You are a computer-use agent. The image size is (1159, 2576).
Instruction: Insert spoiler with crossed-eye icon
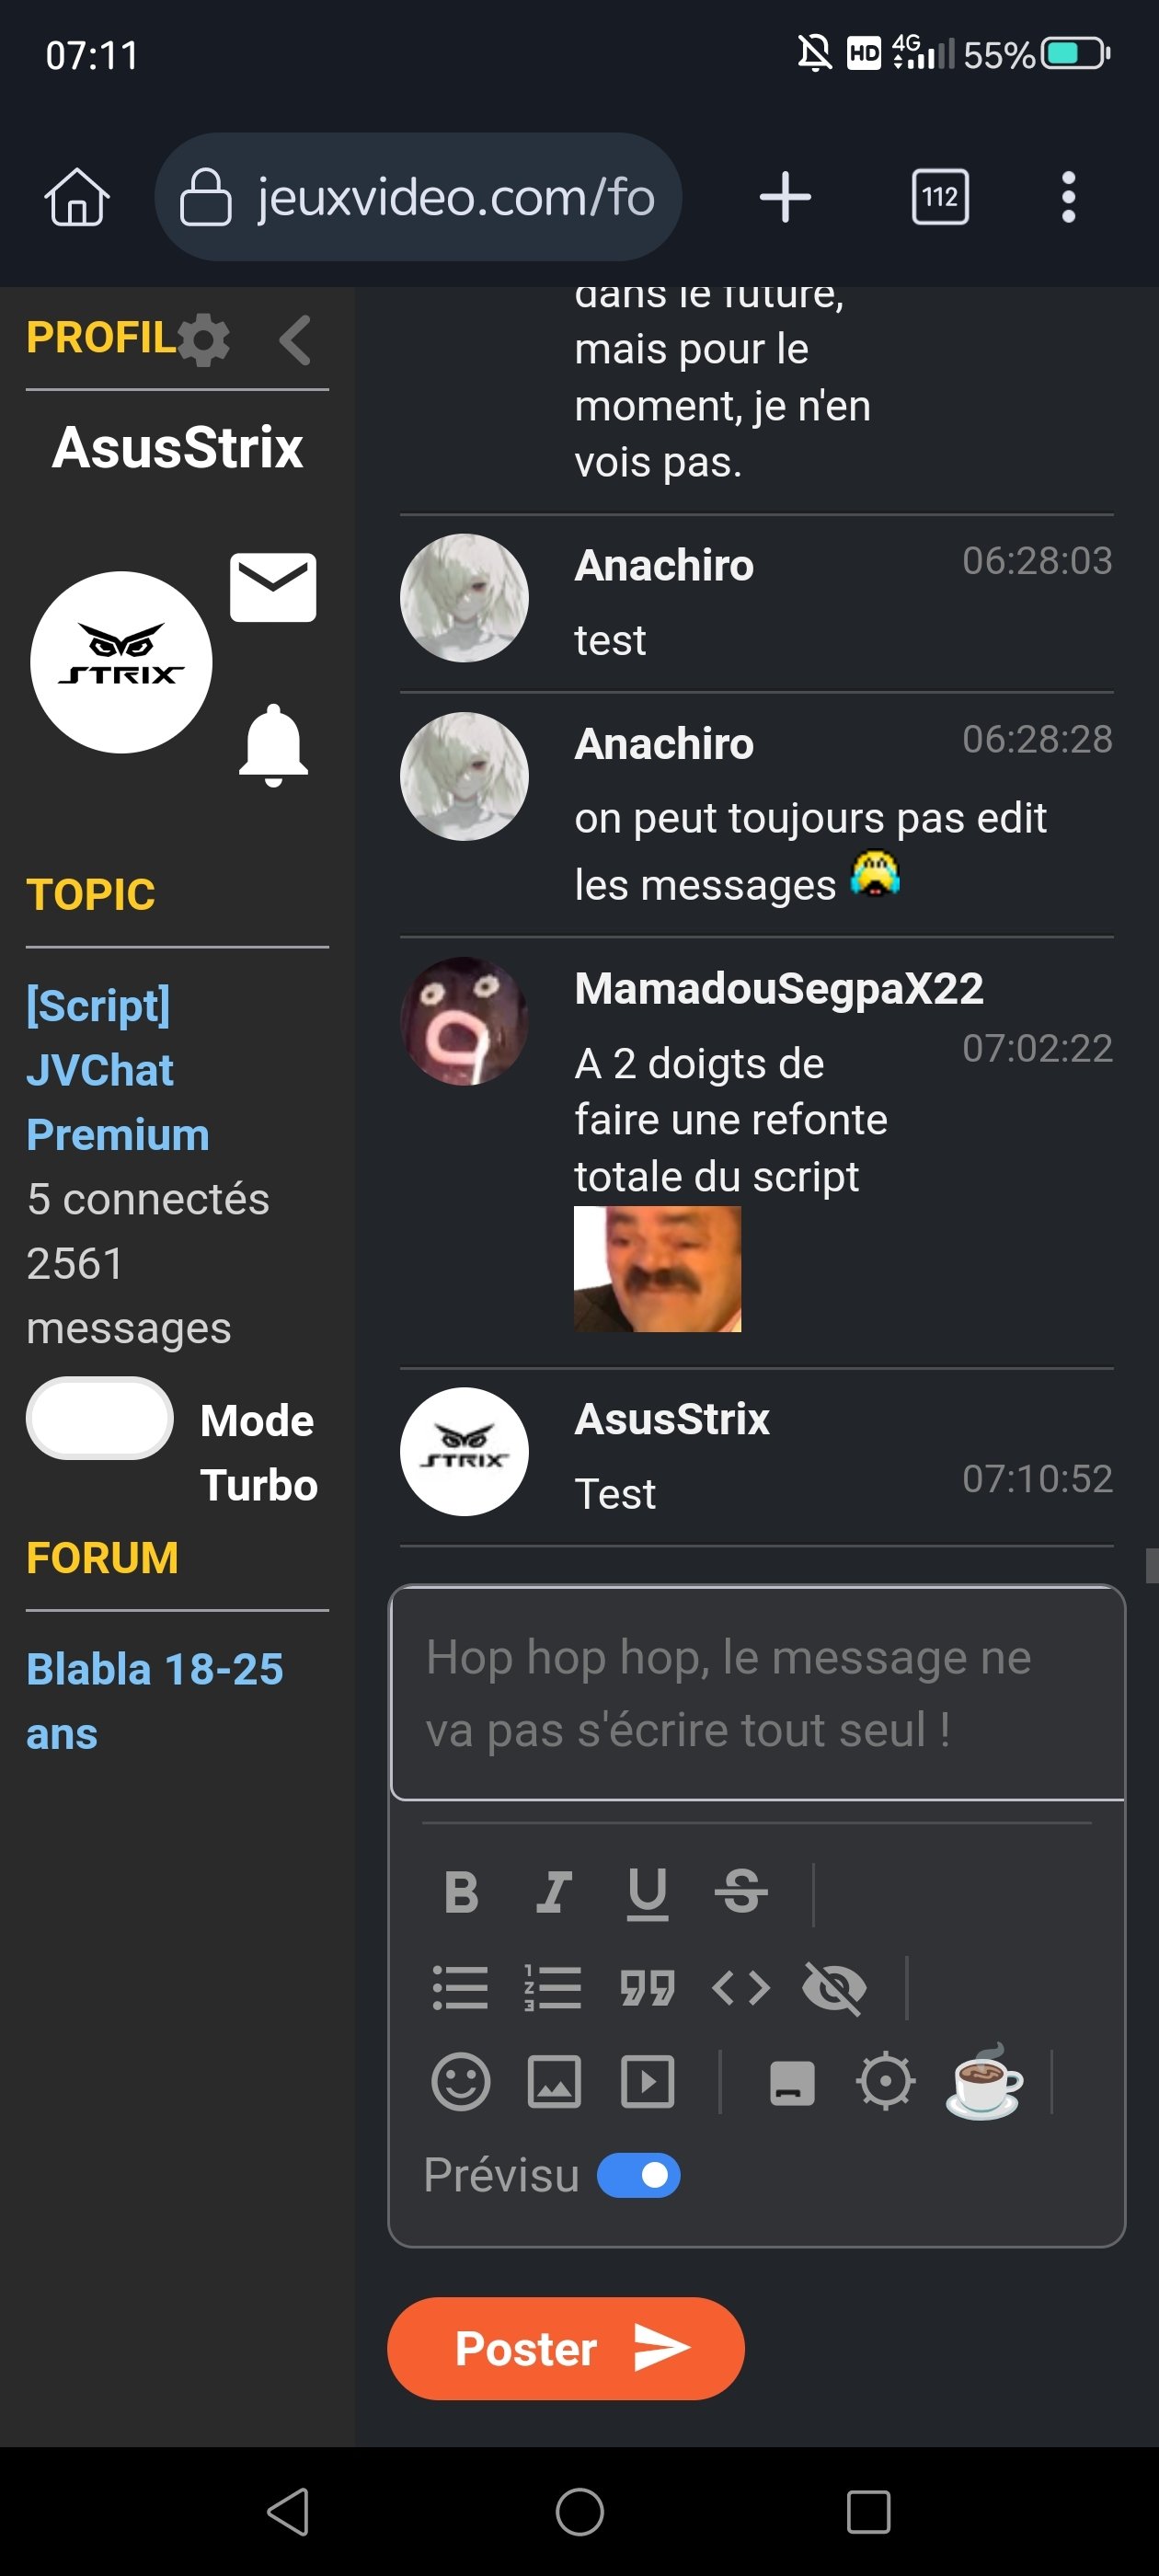pyautogui.click(x=835, y=1987)
